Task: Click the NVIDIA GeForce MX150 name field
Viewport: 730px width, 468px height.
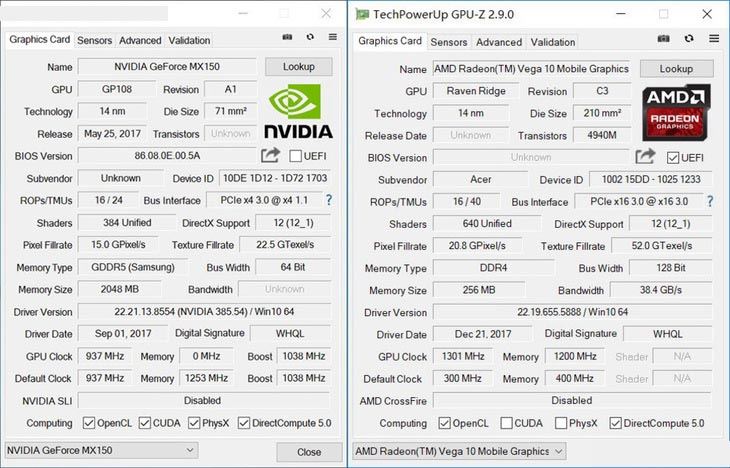Action: (167, 67)
